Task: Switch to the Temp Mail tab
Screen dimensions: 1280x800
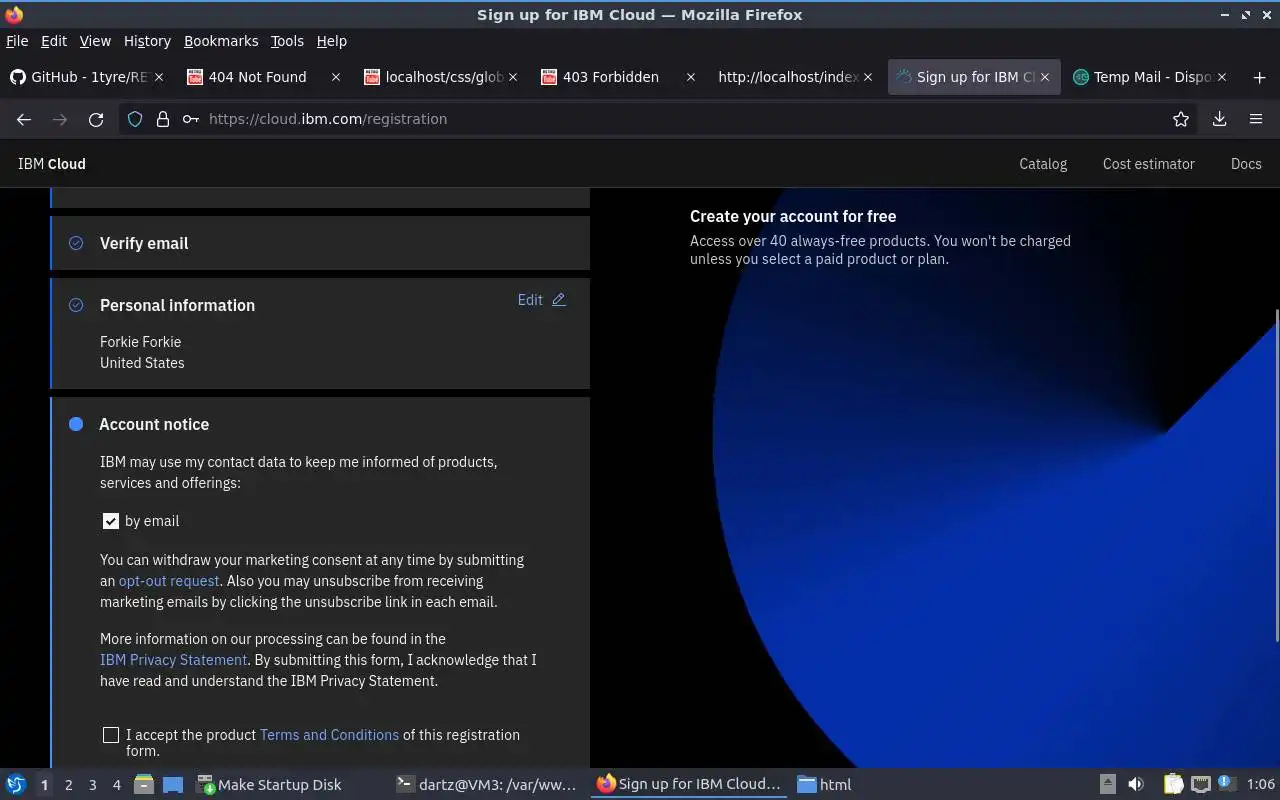Action: pyautogui.click(x=1152, y=77)
